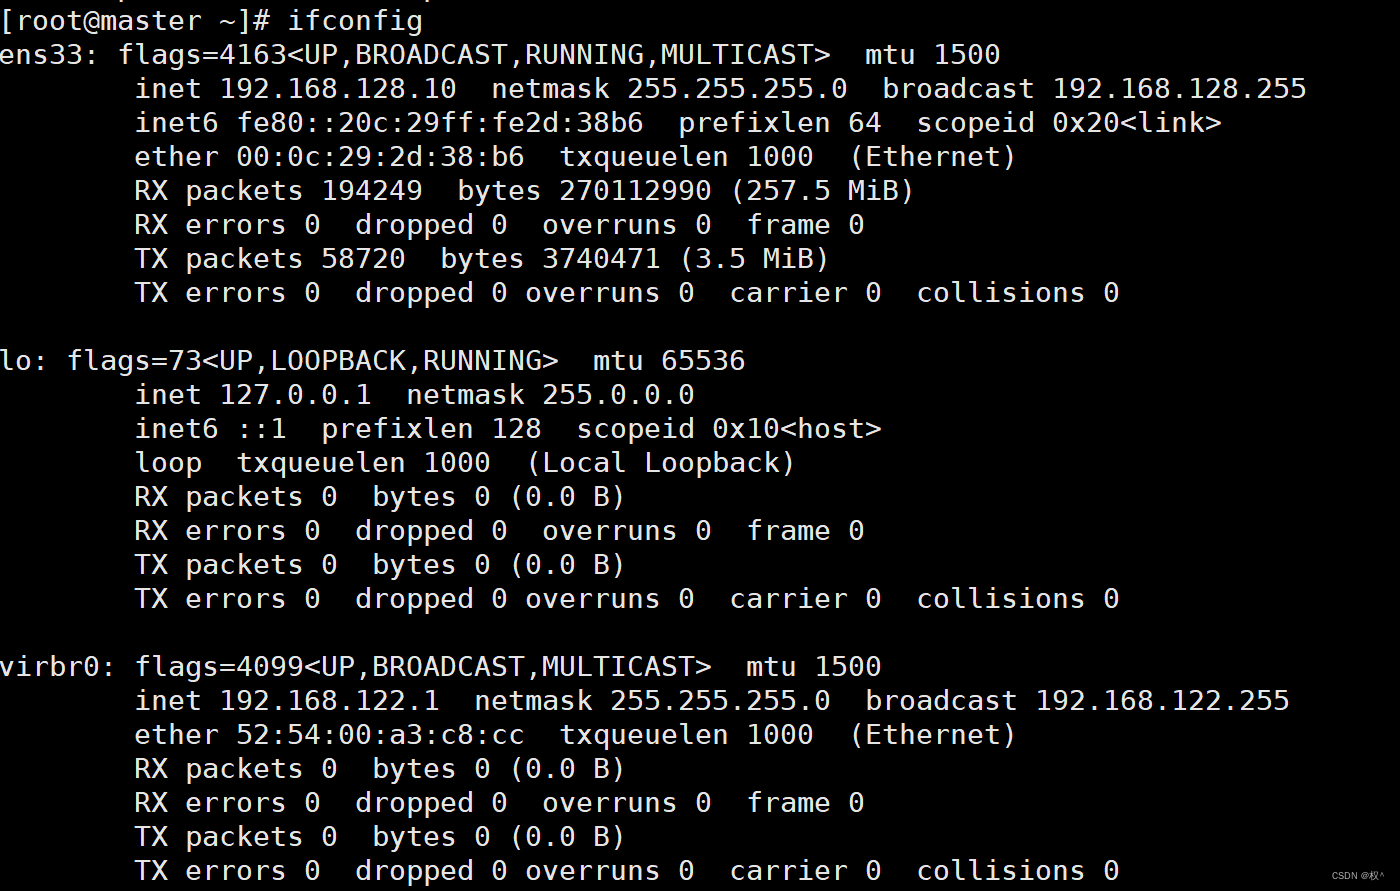This screenshot has height=891, width=1400.
Task: Click the '(257.5 MiB)' size text
Action: pyautogui.click(x=822, y=190)
